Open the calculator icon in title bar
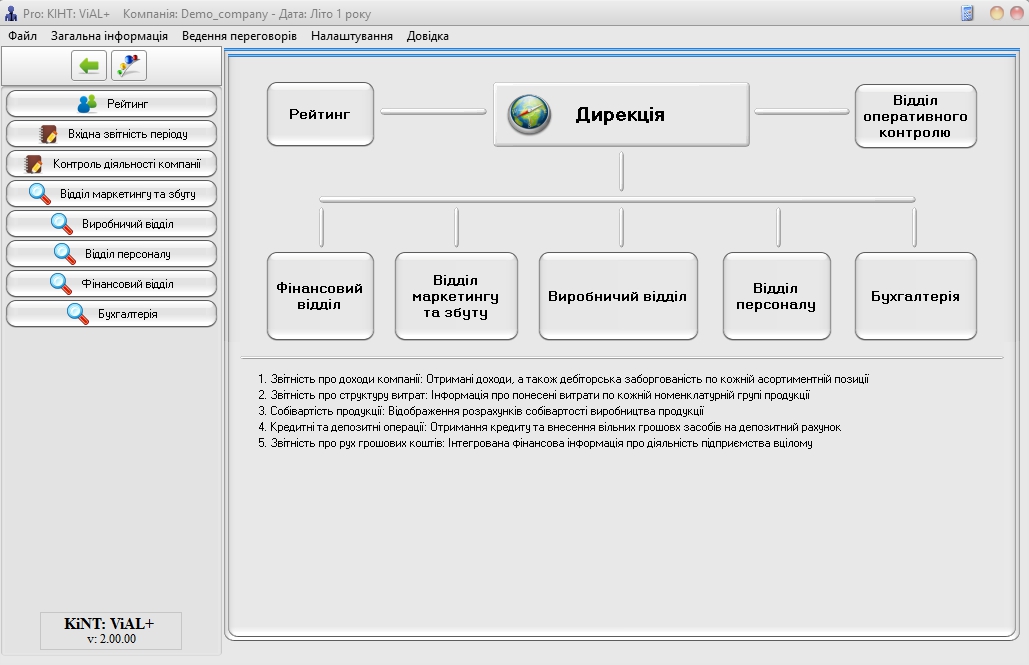 (x=967, y=13)
